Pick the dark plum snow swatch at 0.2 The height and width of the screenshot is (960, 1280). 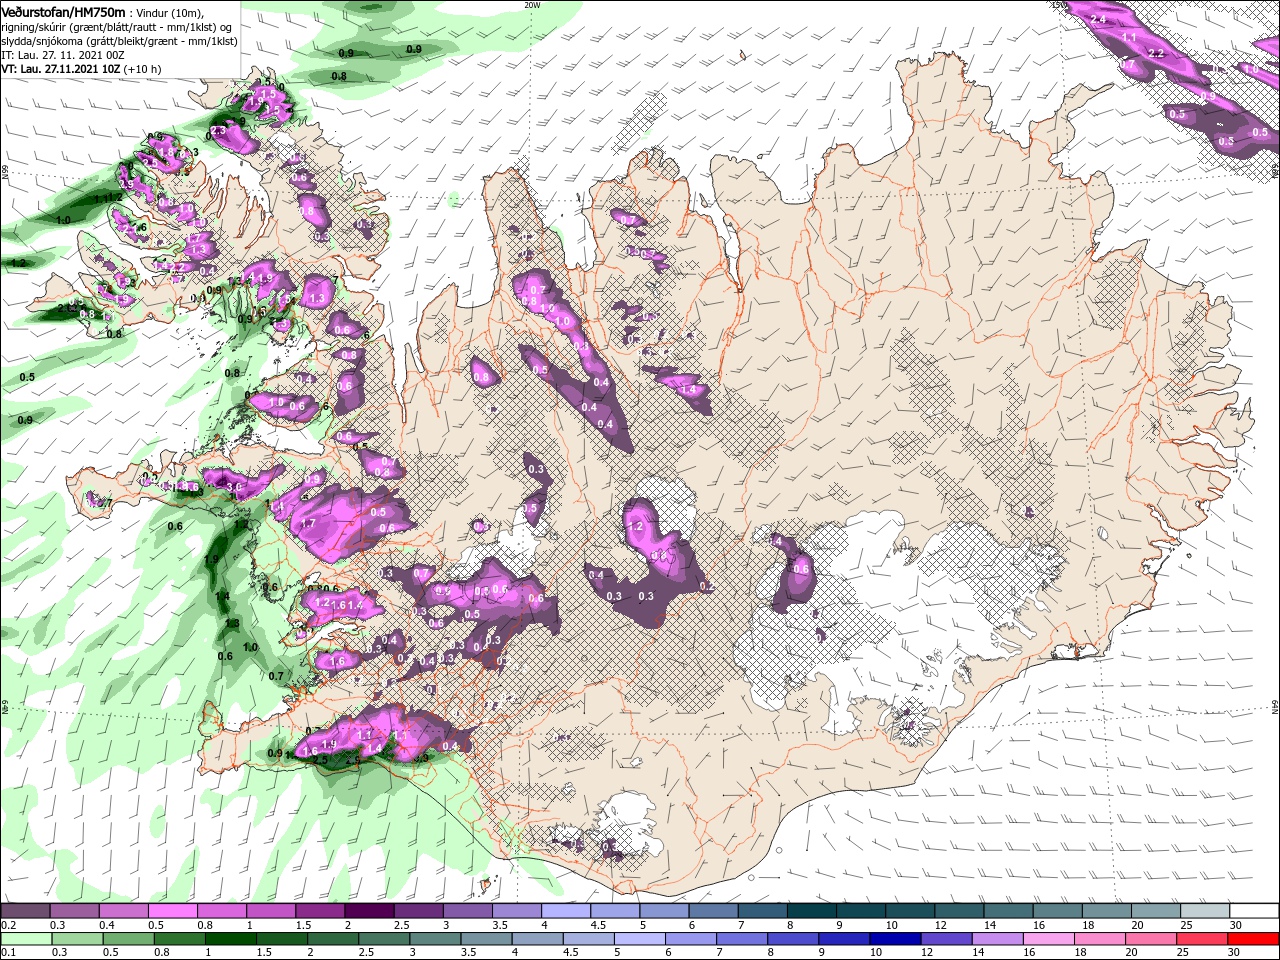(x=26, y=911)
